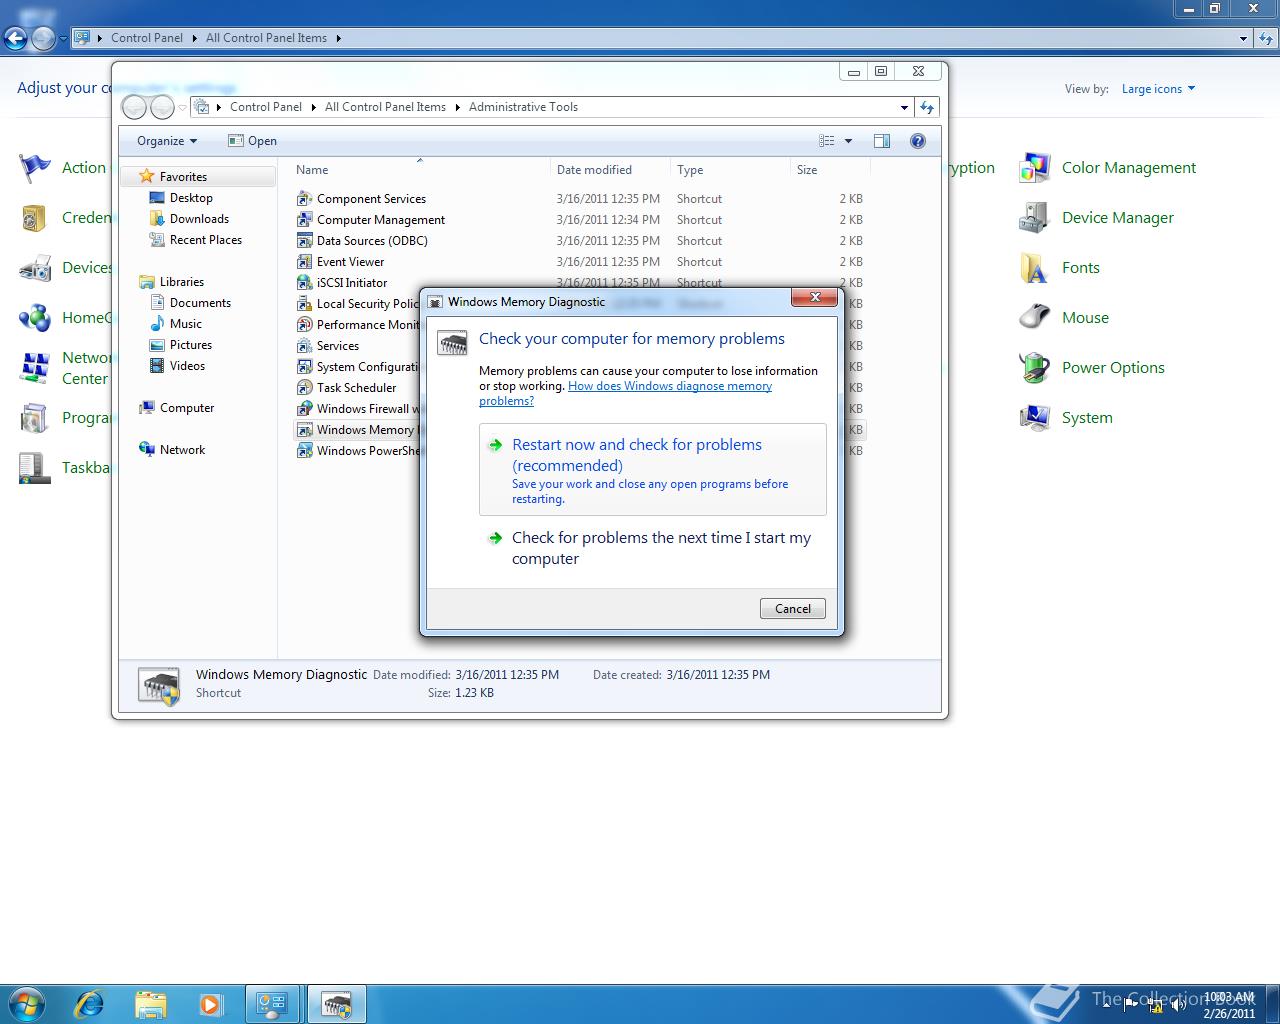Open Internet Explorer from the taskbar

click(x=89, y=1004)
